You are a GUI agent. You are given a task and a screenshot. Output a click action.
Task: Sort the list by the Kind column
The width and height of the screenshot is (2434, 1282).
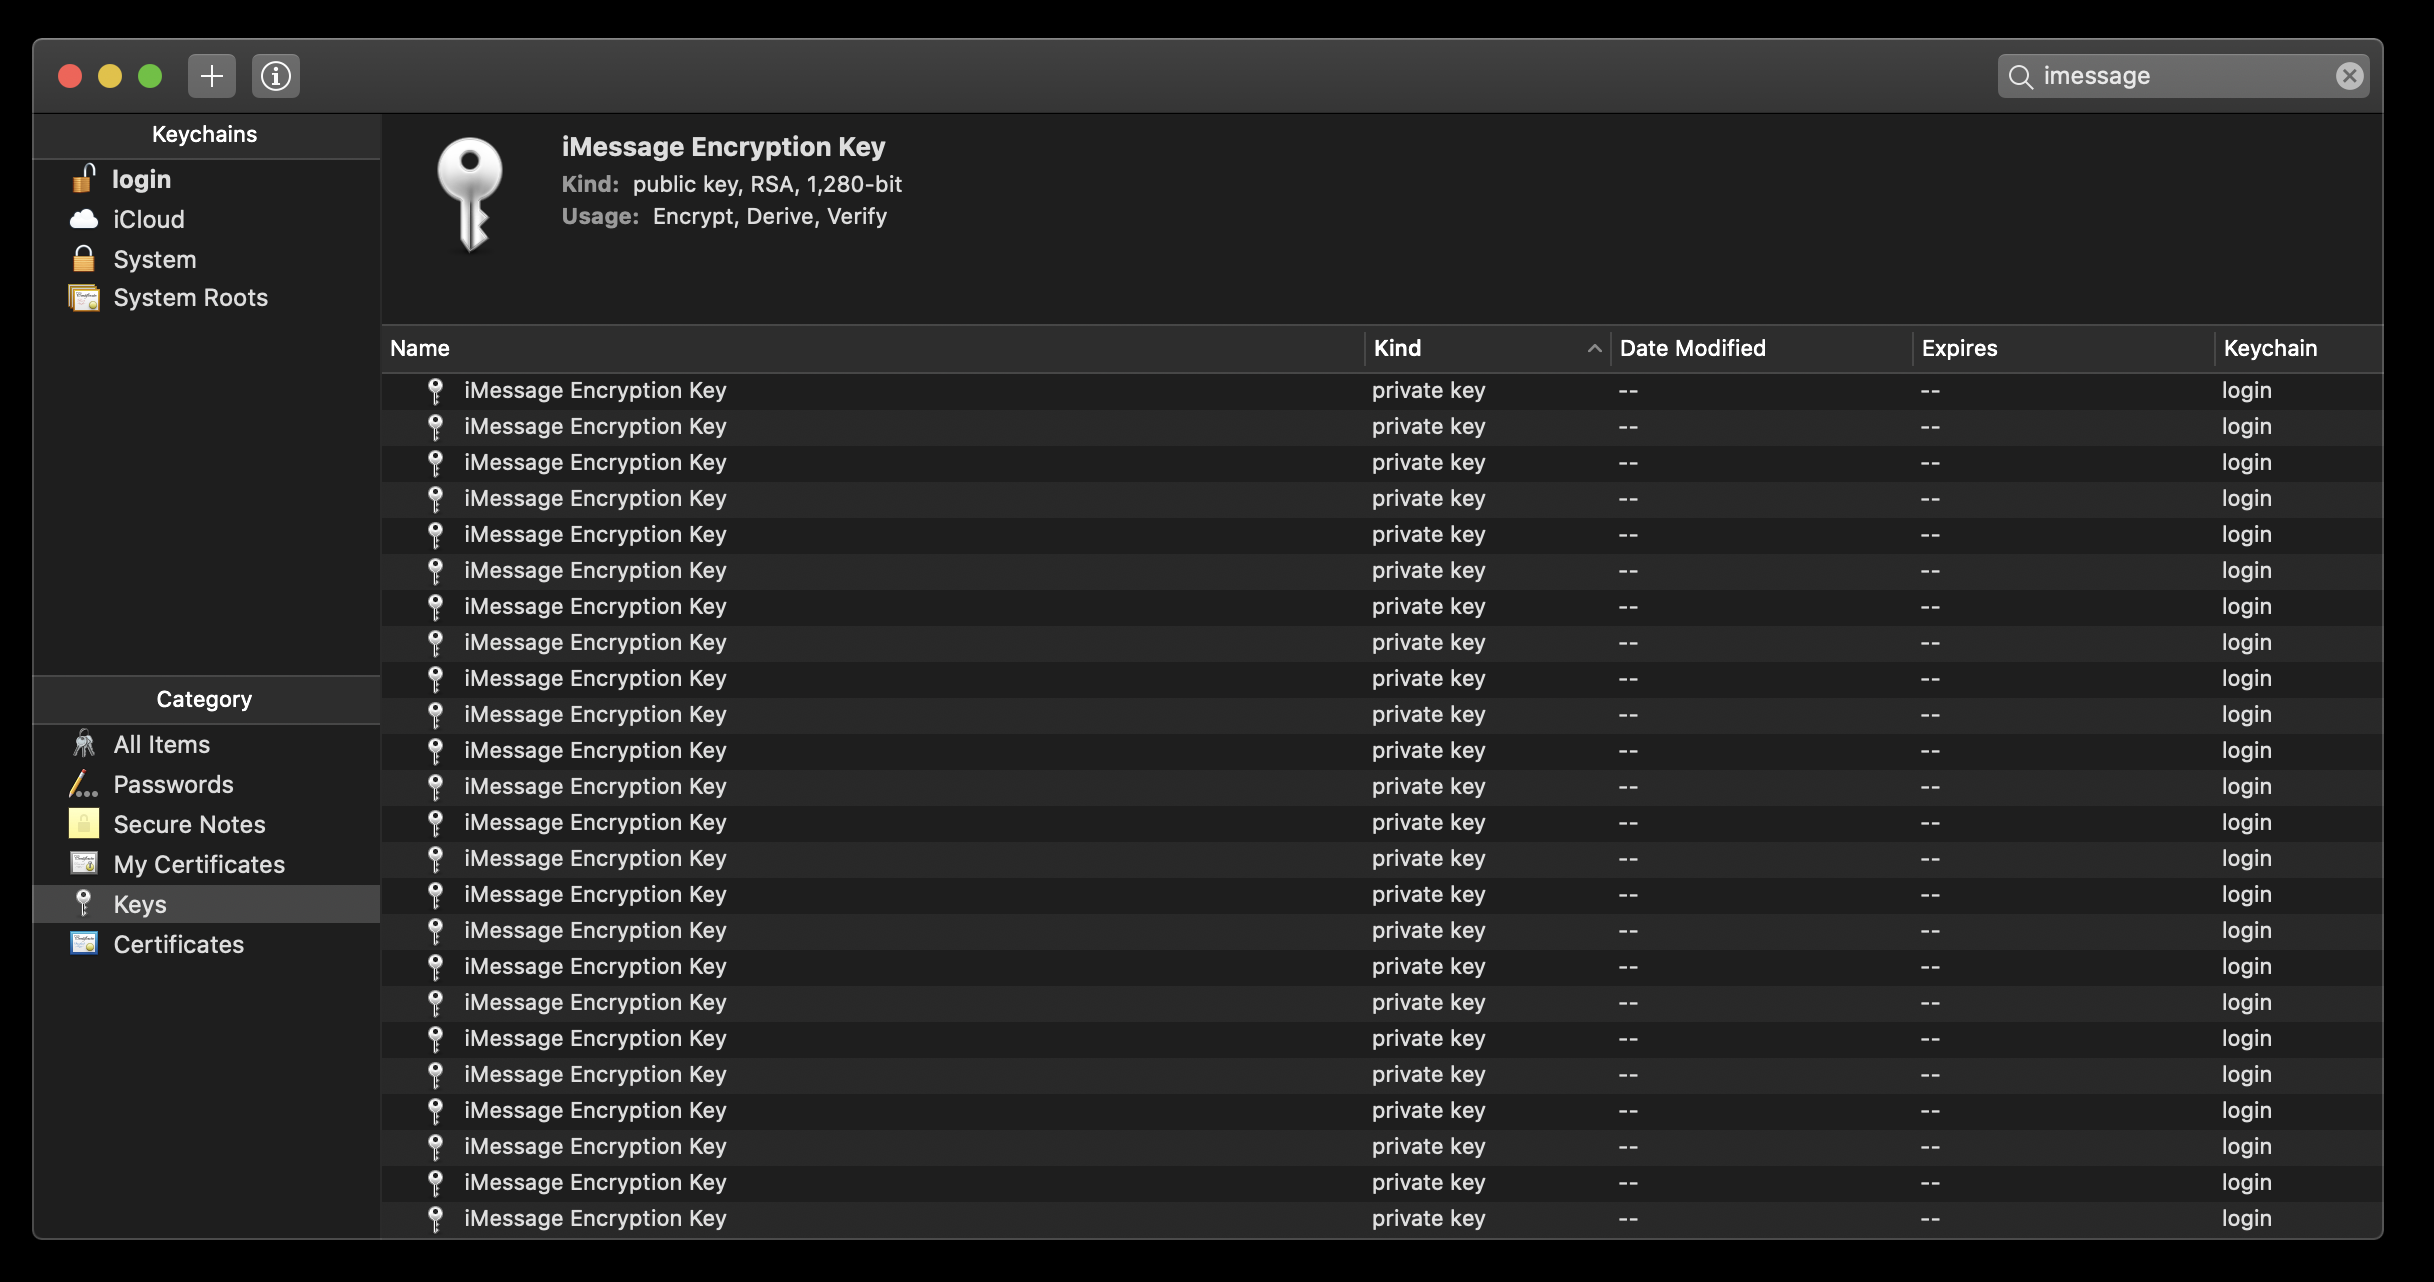click(1487, 348)
